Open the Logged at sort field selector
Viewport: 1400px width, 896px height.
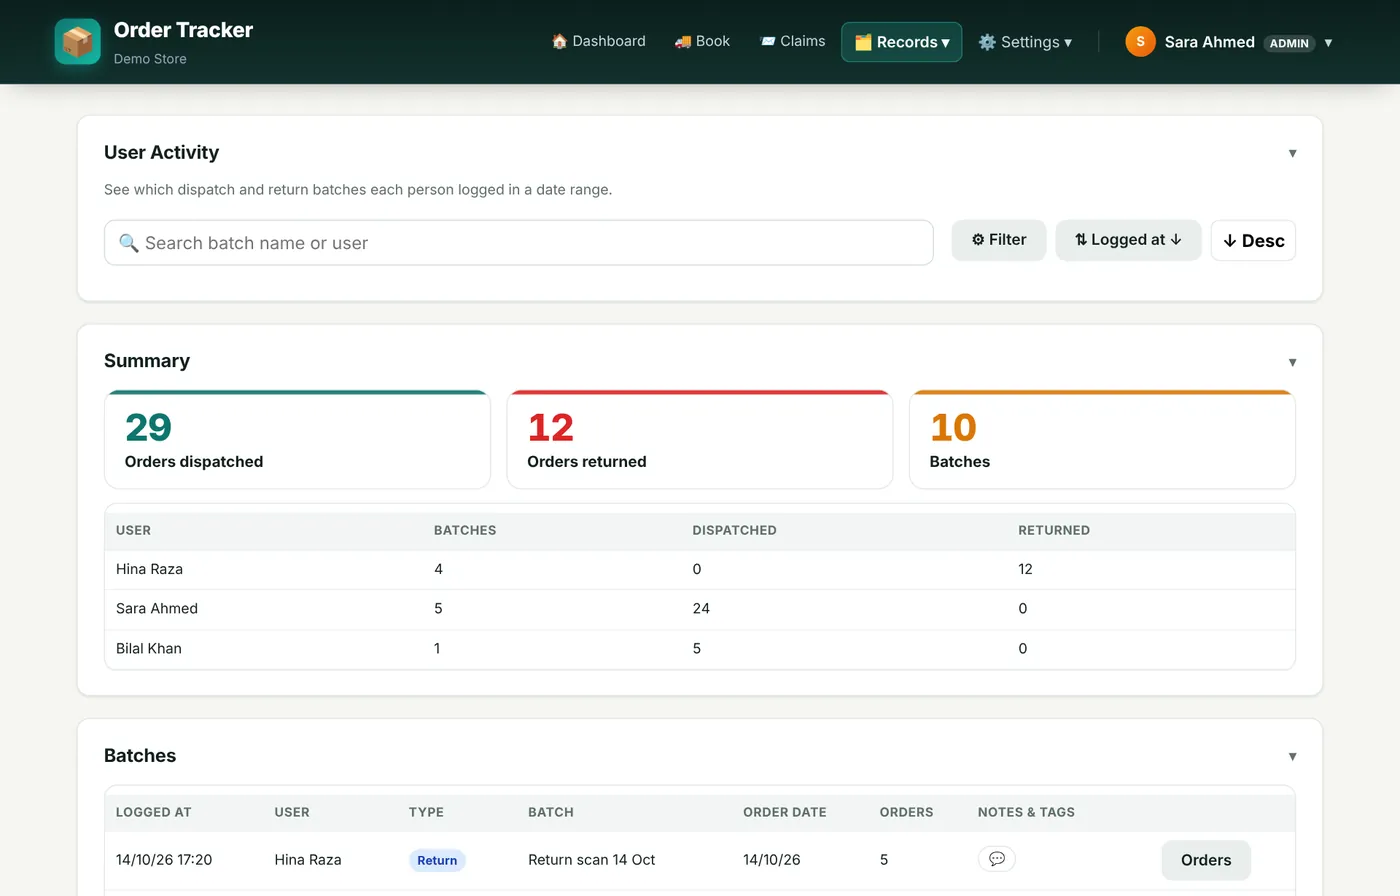click(x=1128, y=240)
